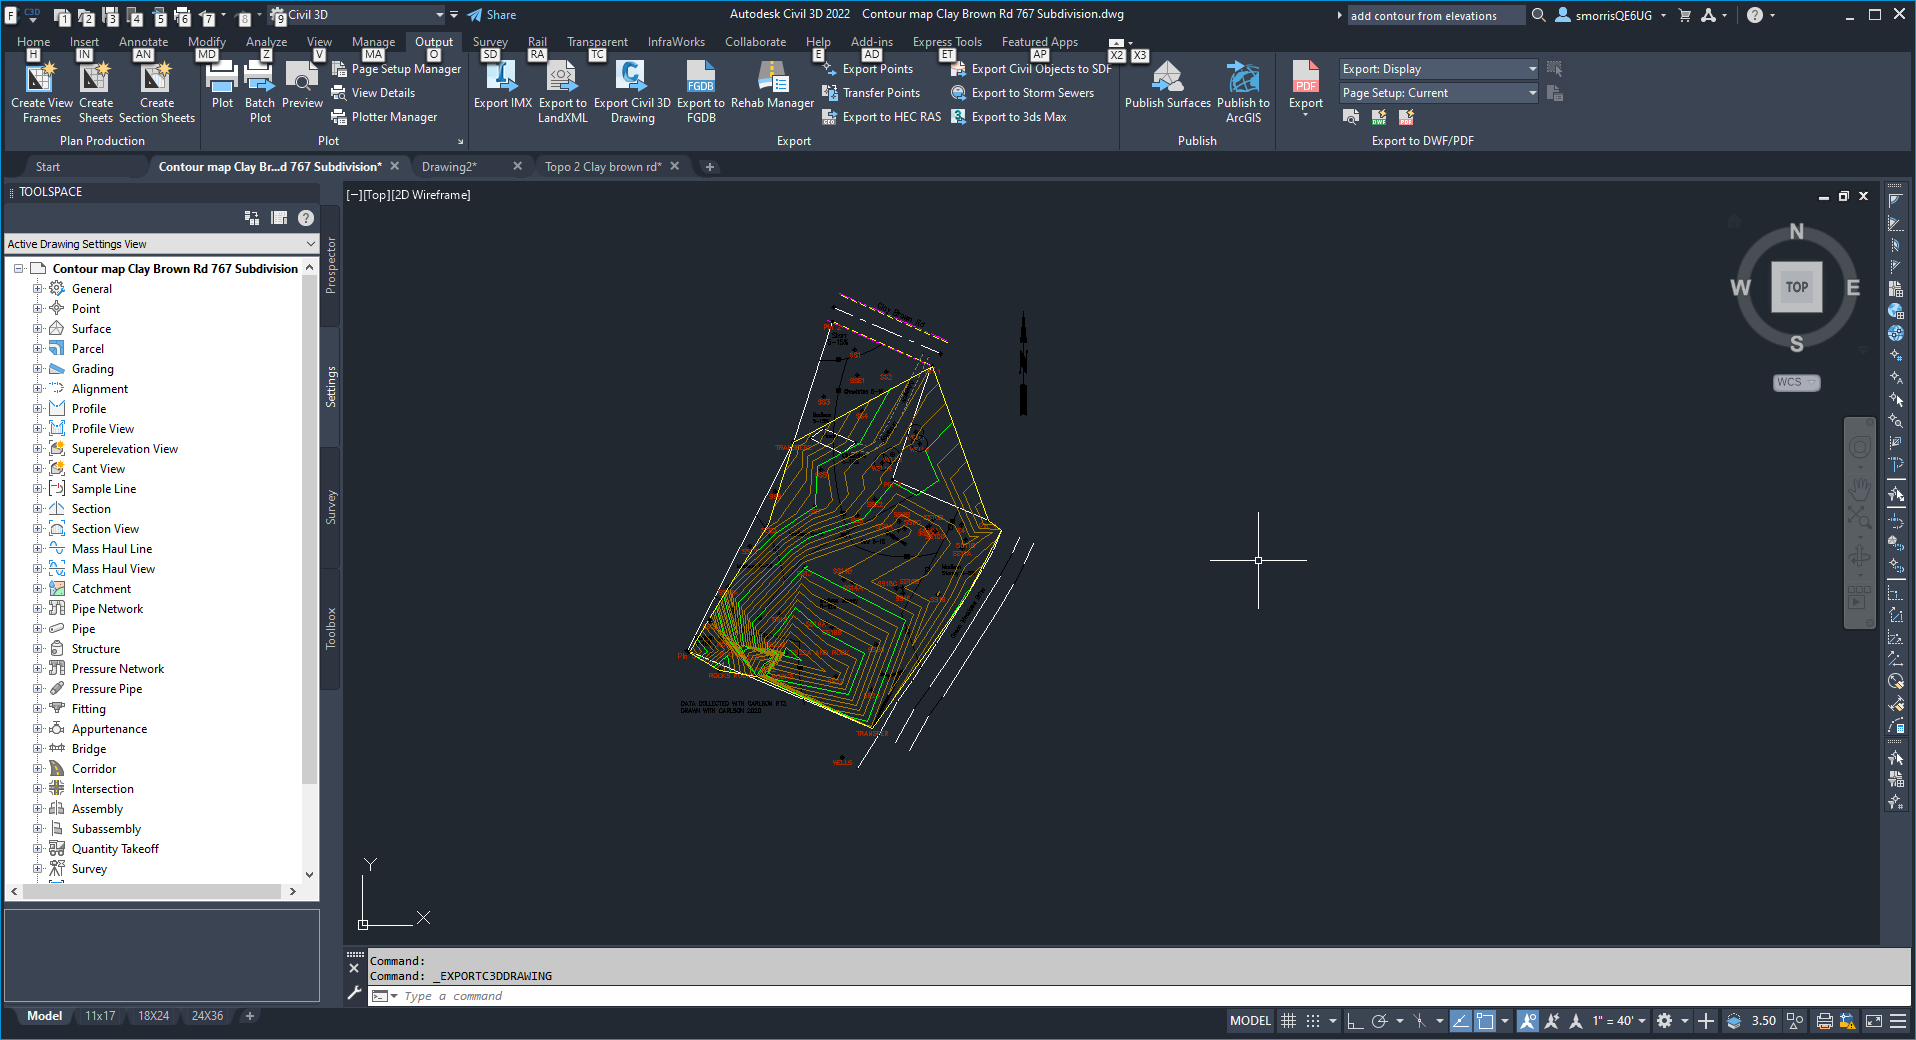The height and width of the screenshot is (1040, 1916).
Task: Toggle polar tracking in status bar
Action: 1380,1021
